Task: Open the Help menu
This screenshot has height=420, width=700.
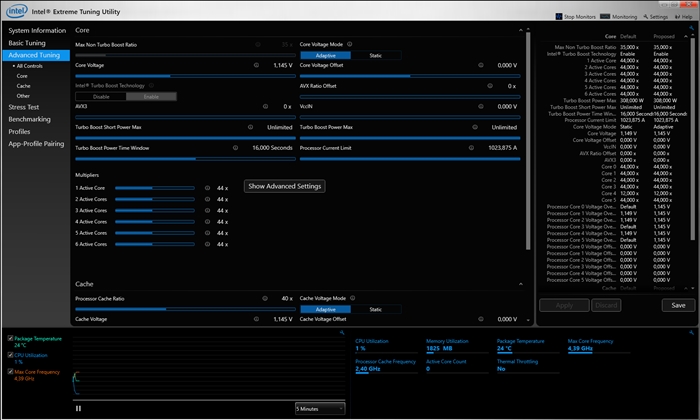Action: tap(683, 17)
